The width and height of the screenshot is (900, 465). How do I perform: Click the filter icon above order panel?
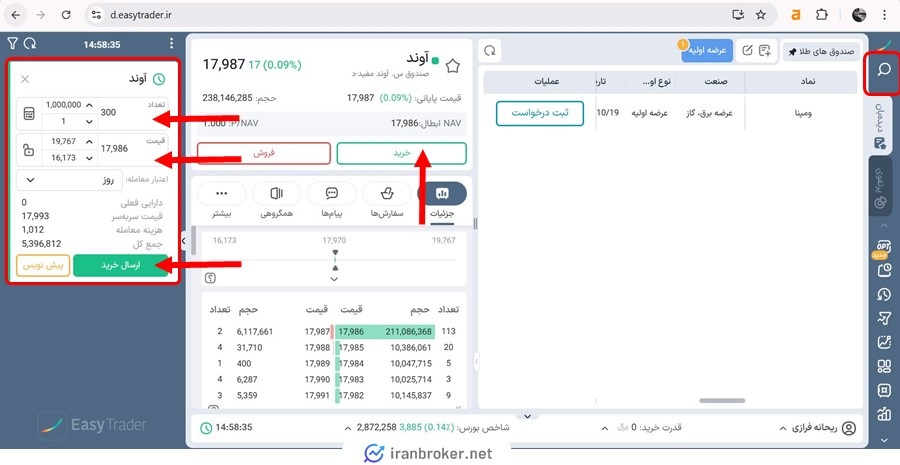(13, 44)
